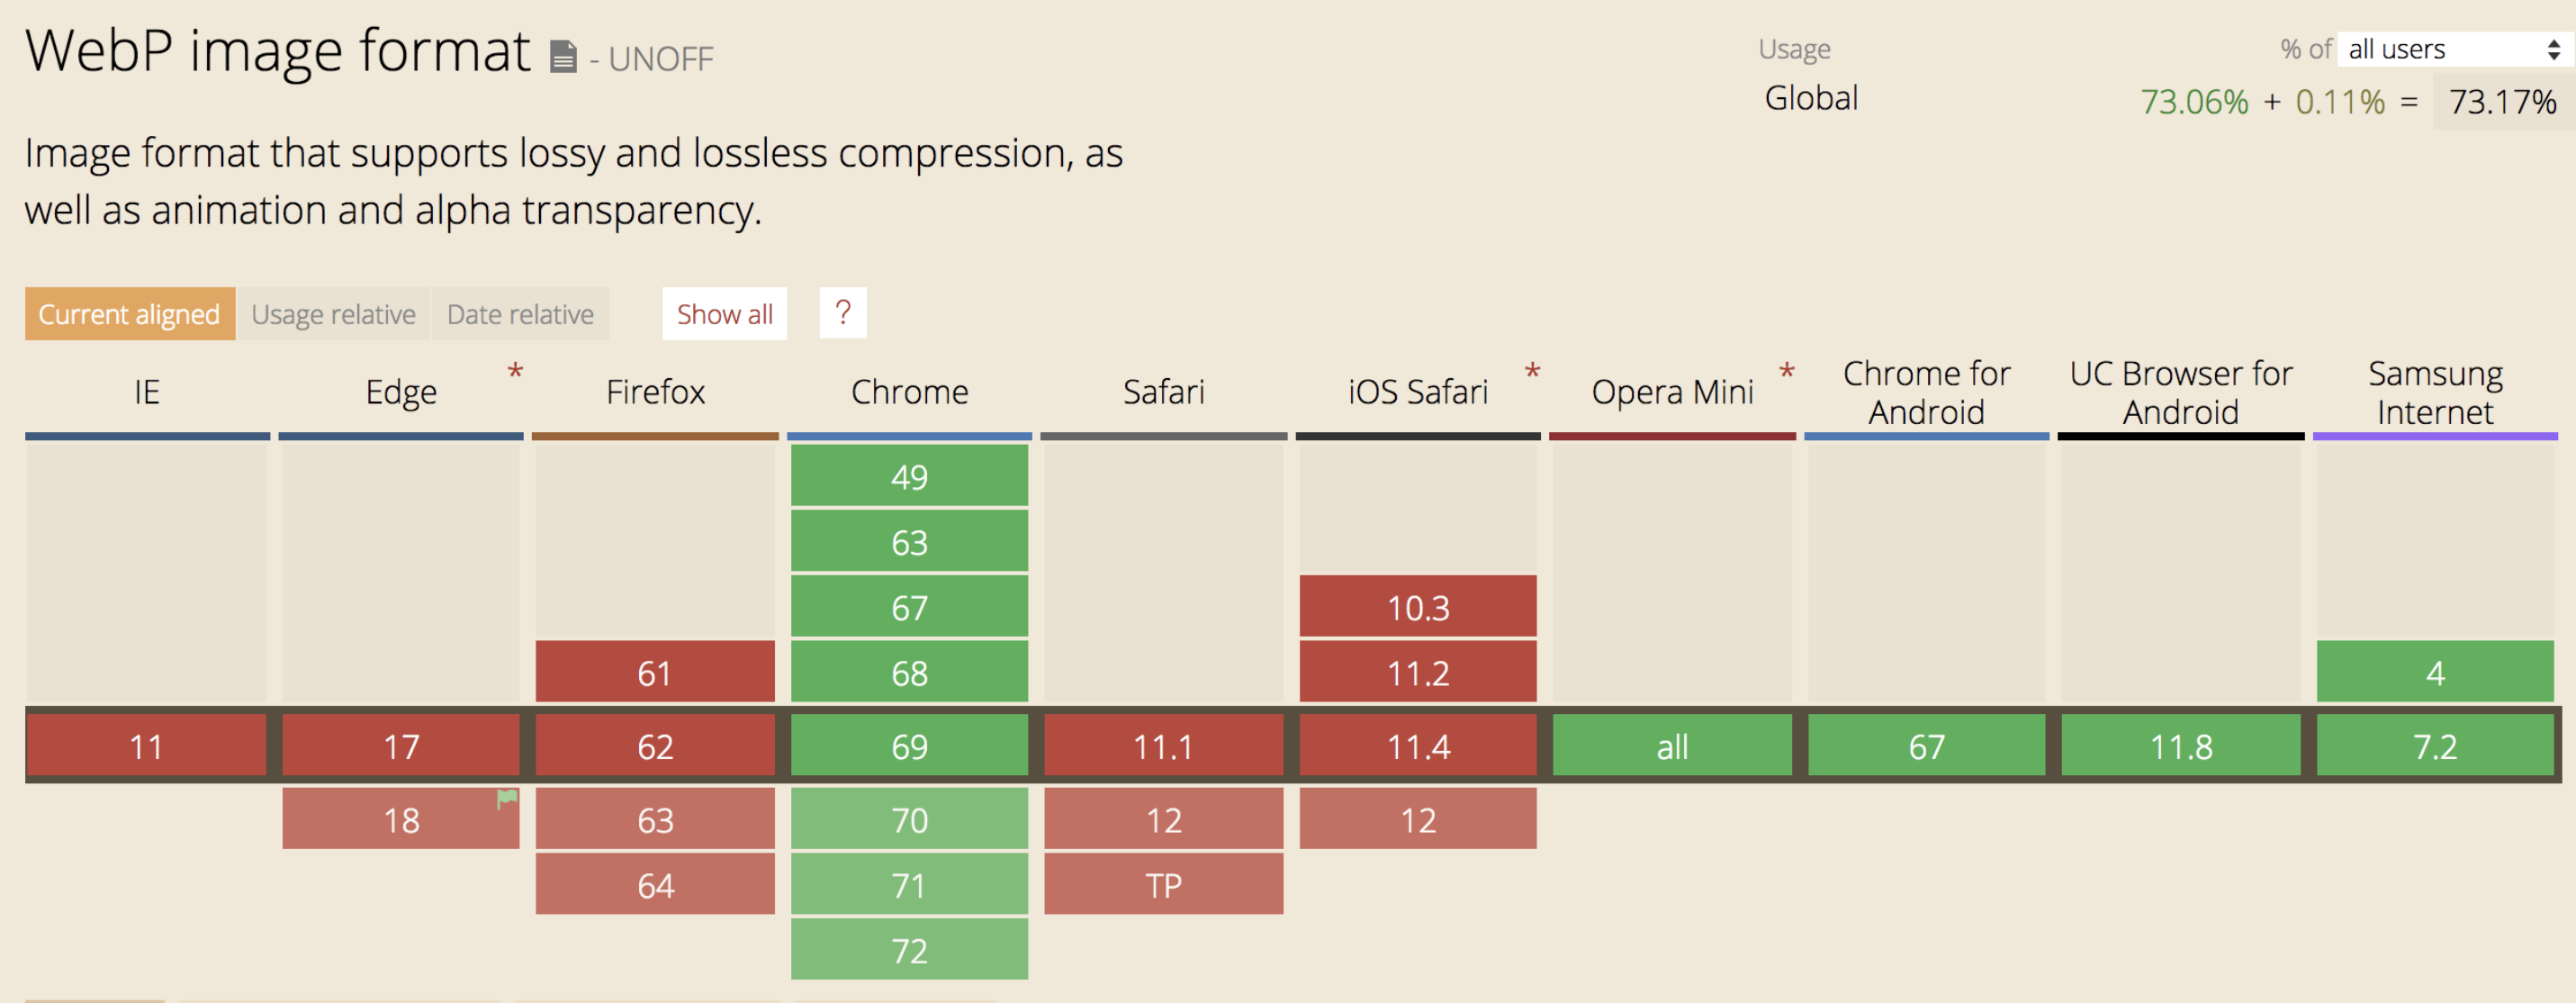Viewport: 2576px width, 1003px height.
Task: Click Opera Mini 'all' cell
Action: click(1672, 746)
